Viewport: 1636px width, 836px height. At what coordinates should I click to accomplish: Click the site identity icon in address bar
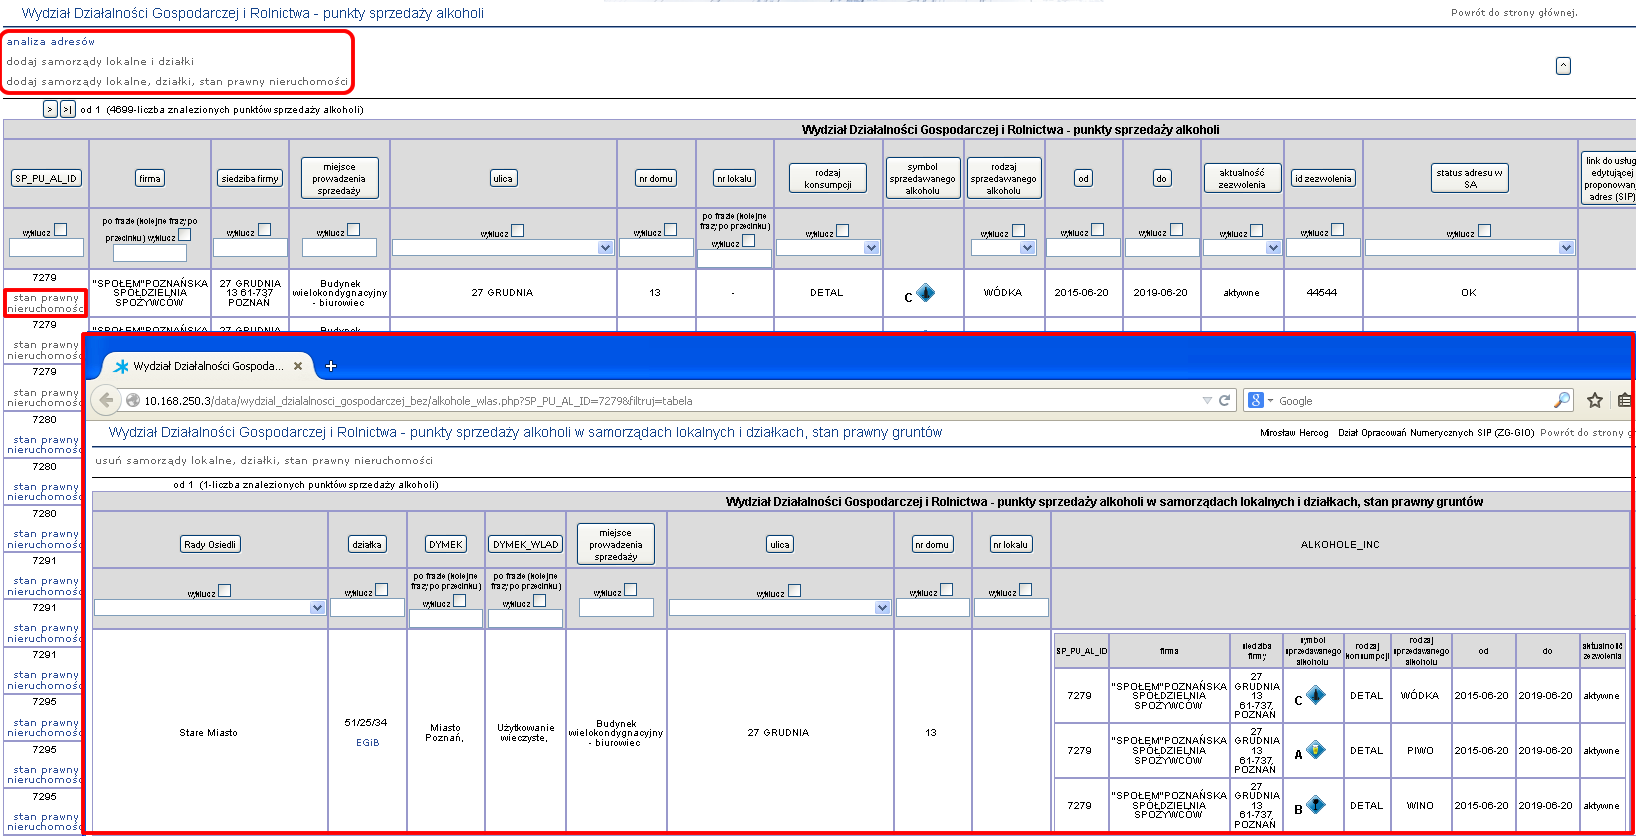point(132,400)
